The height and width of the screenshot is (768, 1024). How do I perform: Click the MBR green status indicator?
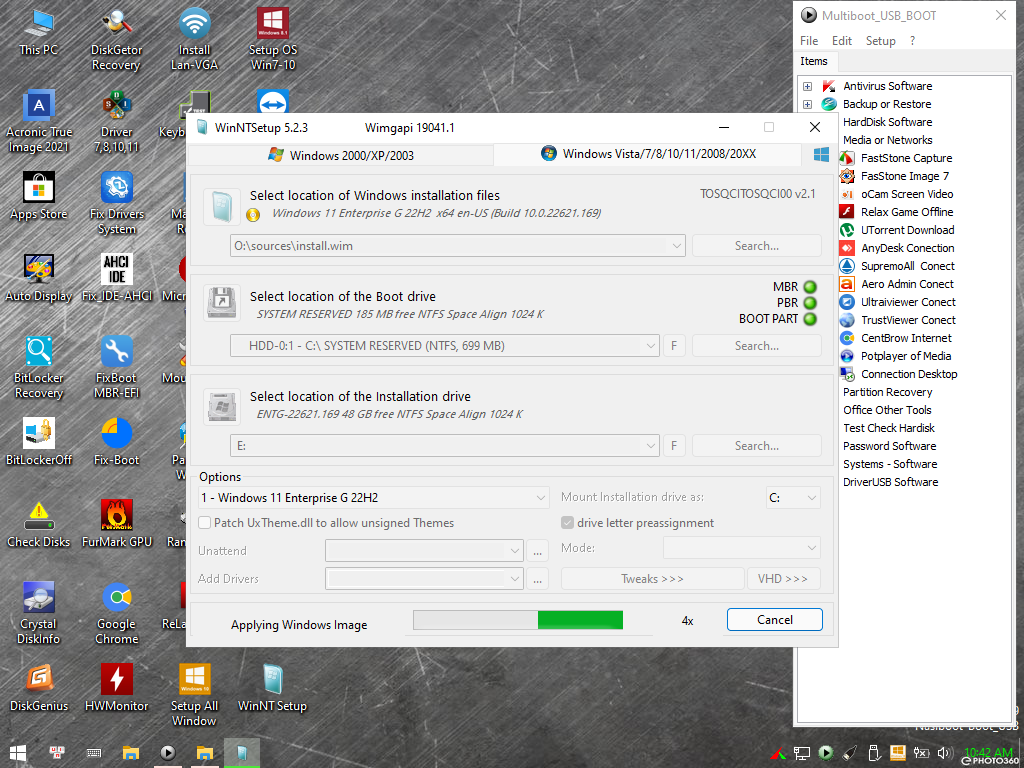tap(810, 287)
